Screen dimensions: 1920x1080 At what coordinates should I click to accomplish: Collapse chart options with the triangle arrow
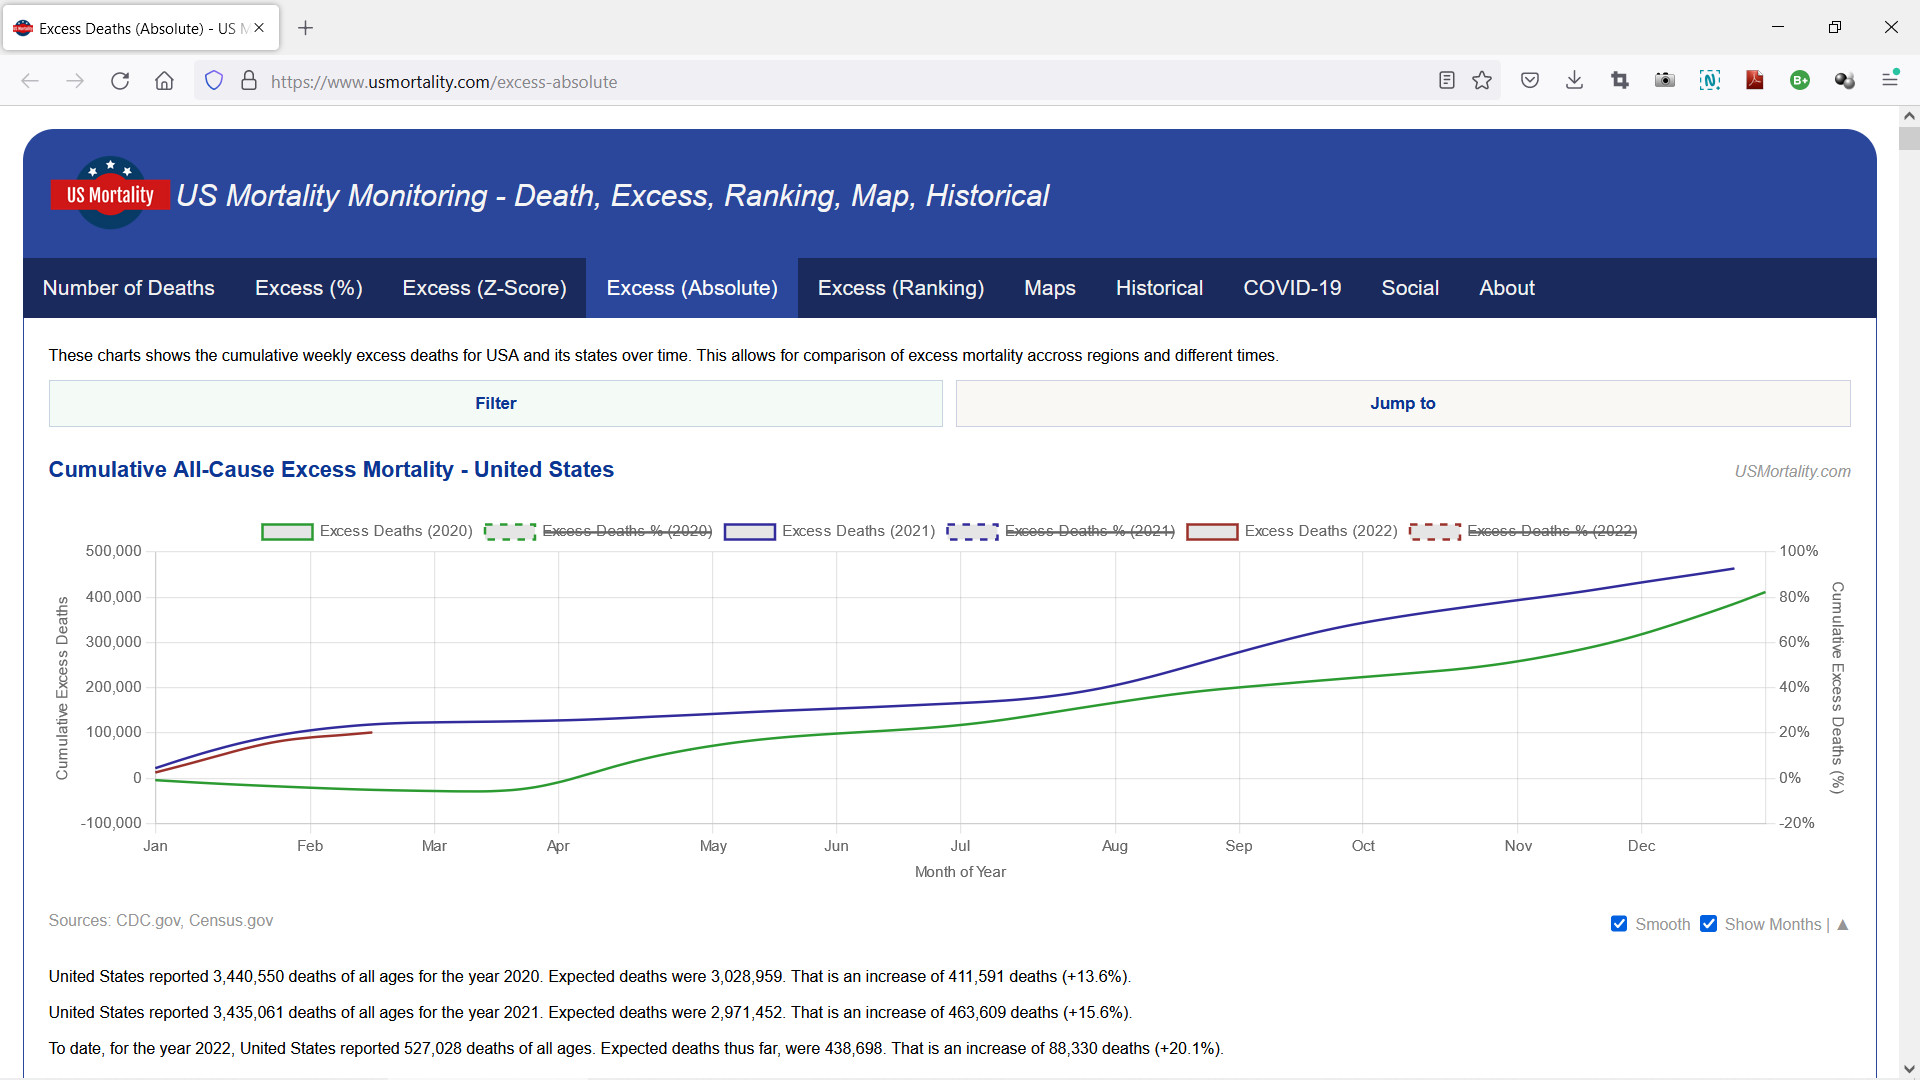coord(1843,925)
